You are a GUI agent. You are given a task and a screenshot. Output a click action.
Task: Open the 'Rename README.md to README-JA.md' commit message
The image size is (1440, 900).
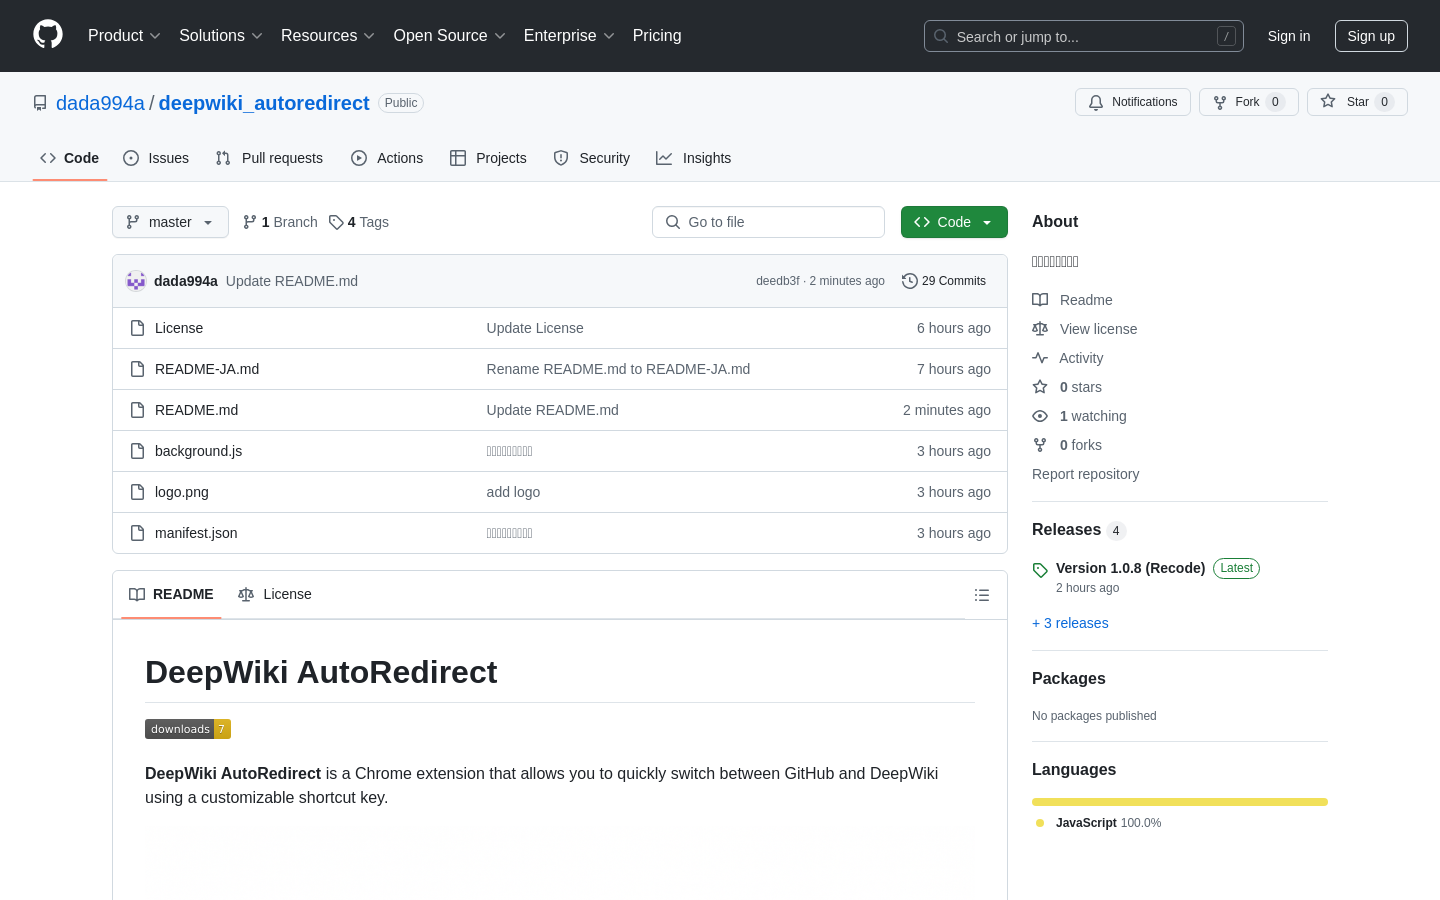coord(618,369)
